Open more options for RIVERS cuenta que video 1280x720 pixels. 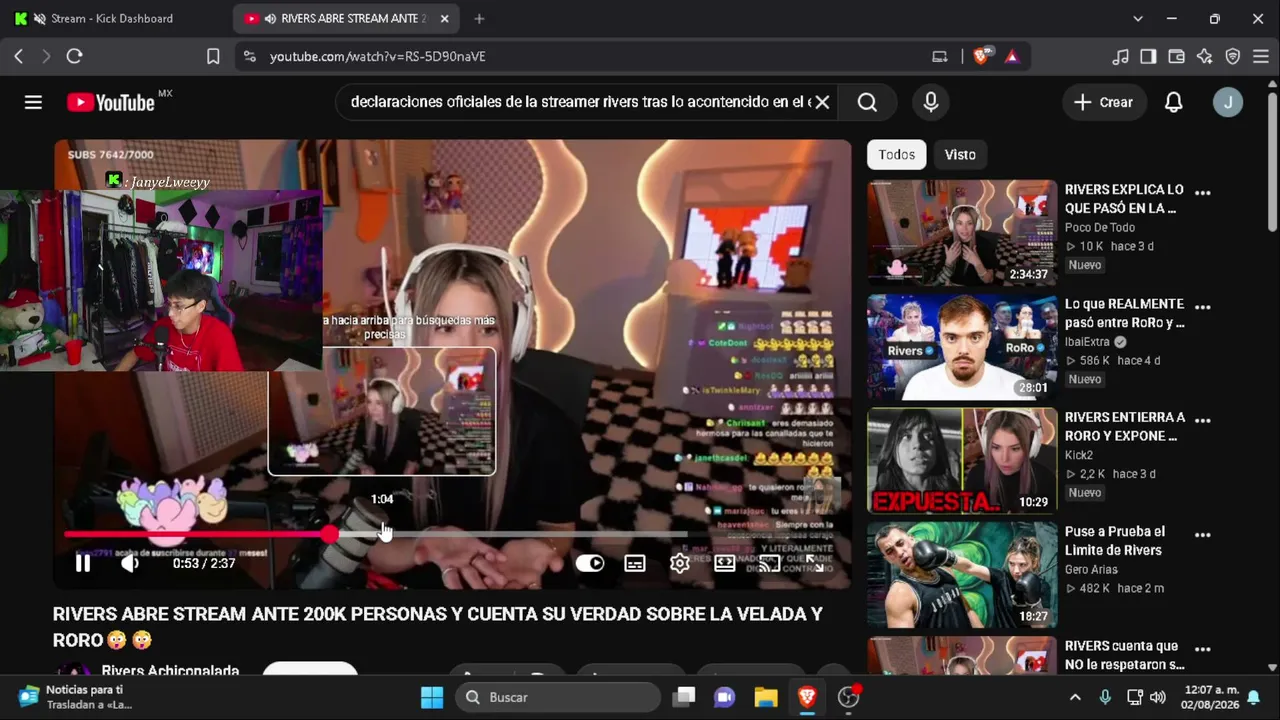(x=1203, y=648)
